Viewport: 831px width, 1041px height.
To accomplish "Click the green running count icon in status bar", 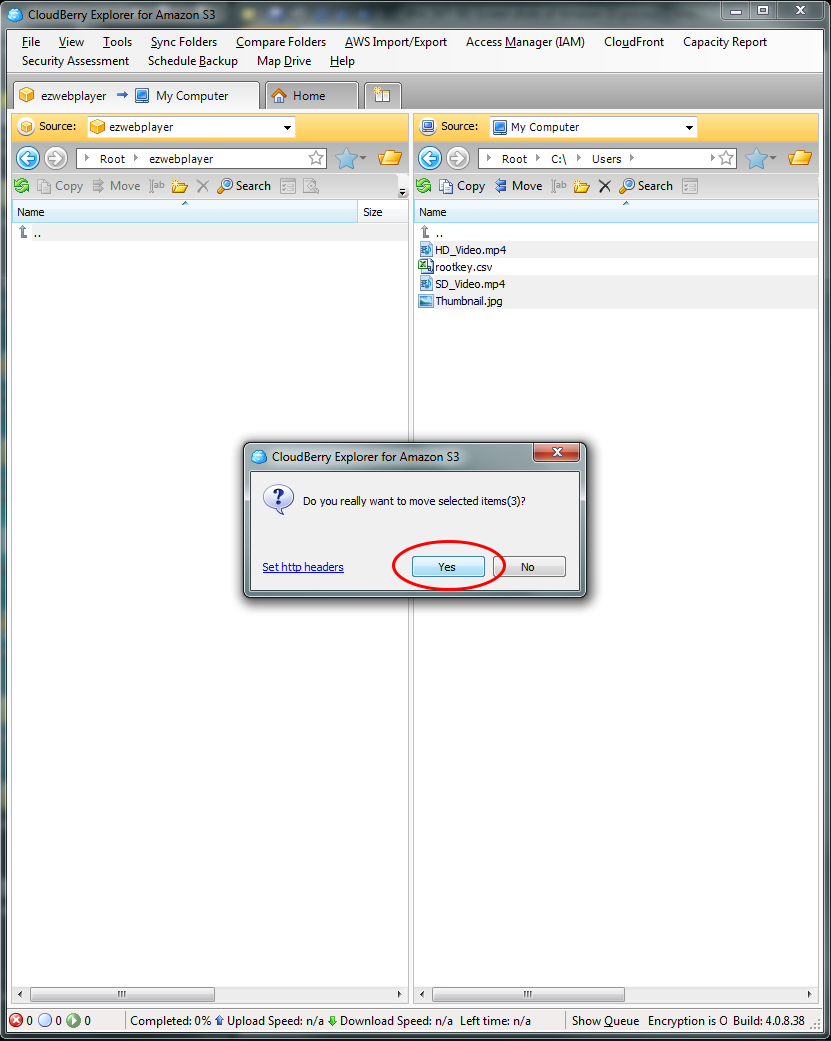I will [74, 1020].
